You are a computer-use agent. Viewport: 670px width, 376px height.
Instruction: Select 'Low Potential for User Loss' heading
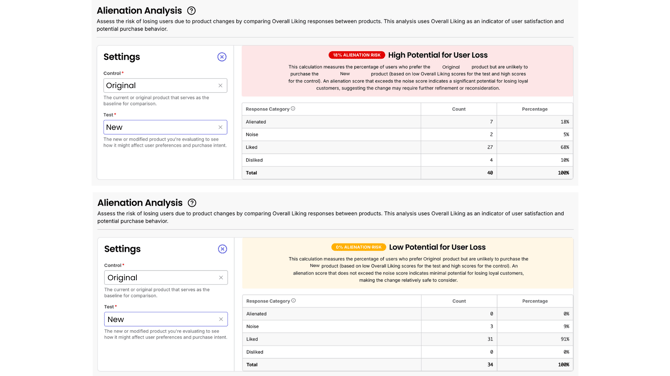(437, 247)
